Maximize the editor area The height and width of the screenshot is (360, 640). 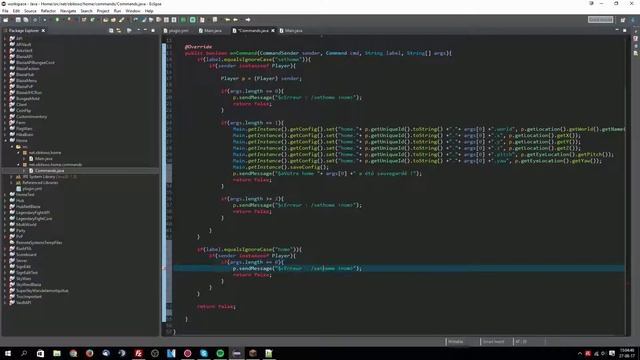pos(624,30)
